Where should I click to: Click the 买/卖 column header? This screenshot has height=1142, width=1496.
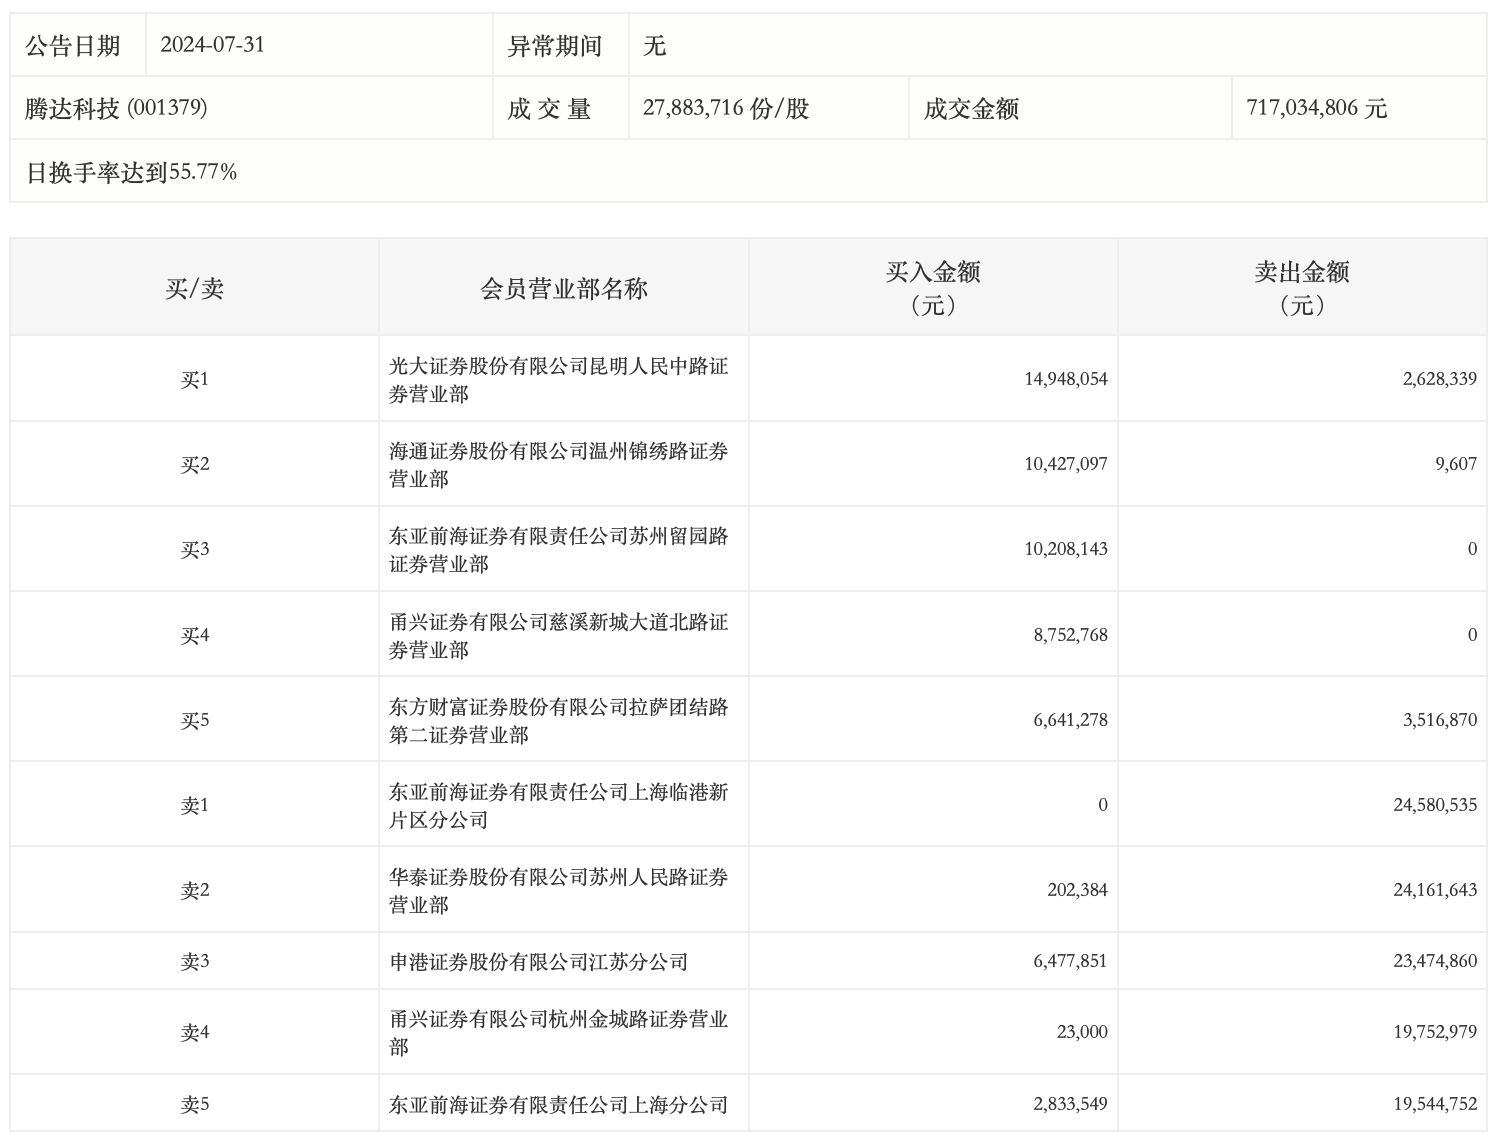194,285
